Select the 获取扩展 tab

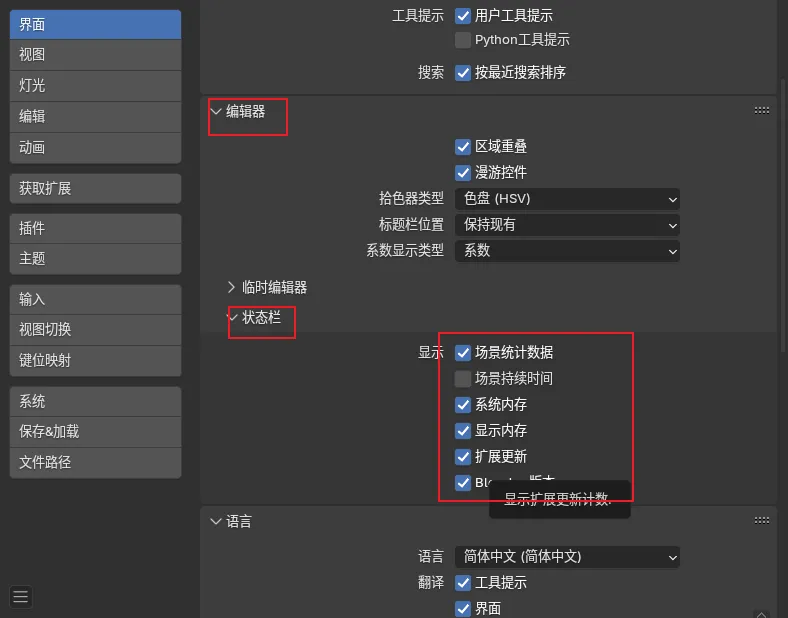click(95, 188)
